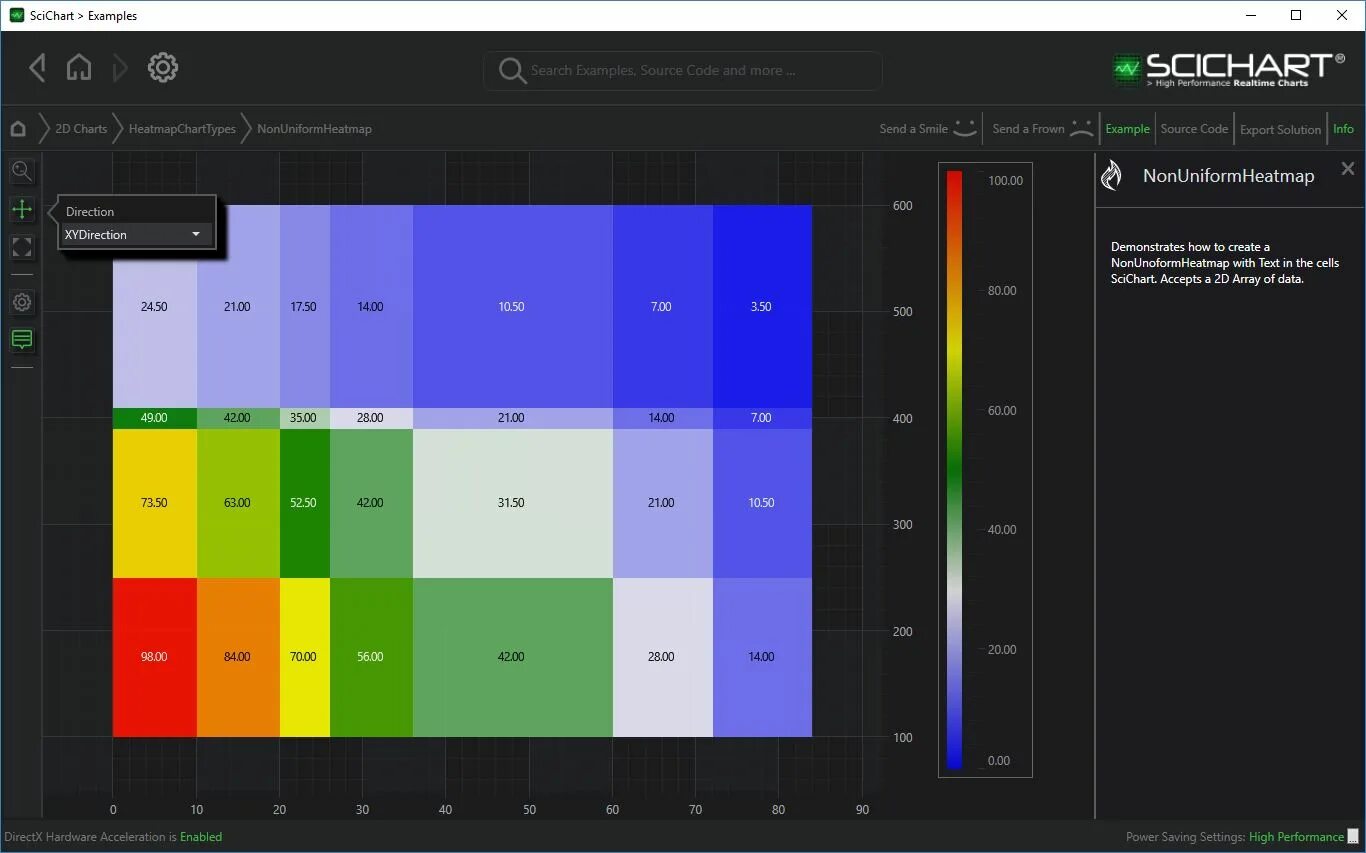
Task: Click the SciChart app icon in title bar
Action: (16, 15)
